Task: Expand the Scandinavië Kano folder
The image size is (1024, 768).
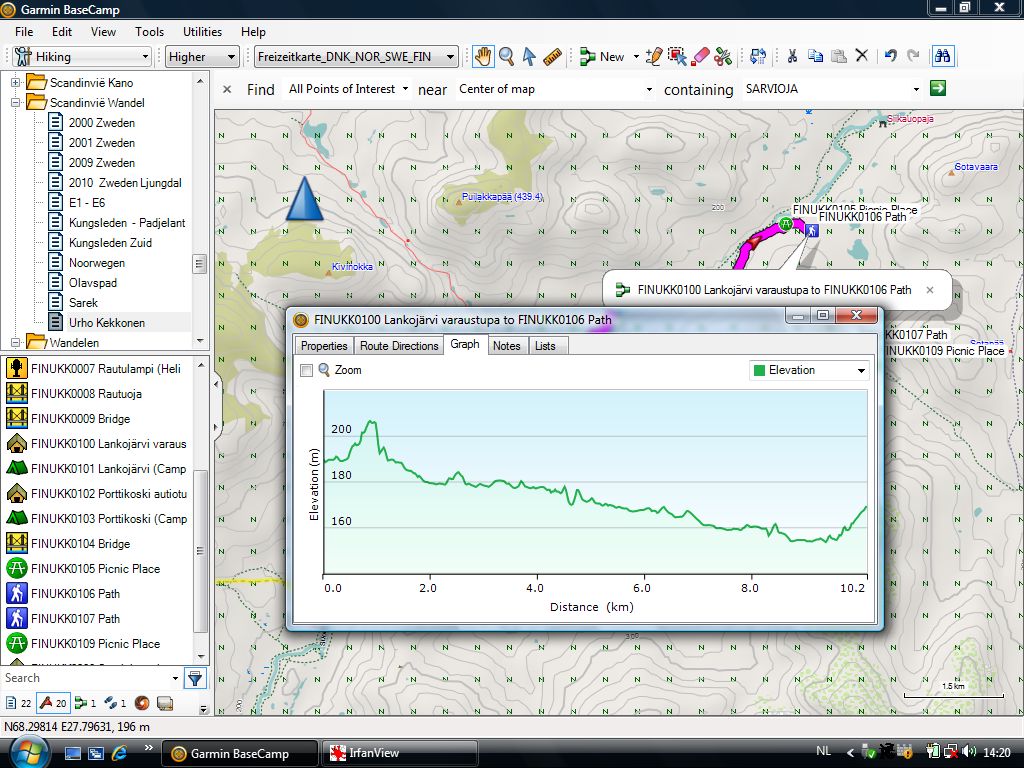Action: tap(16, 83)
